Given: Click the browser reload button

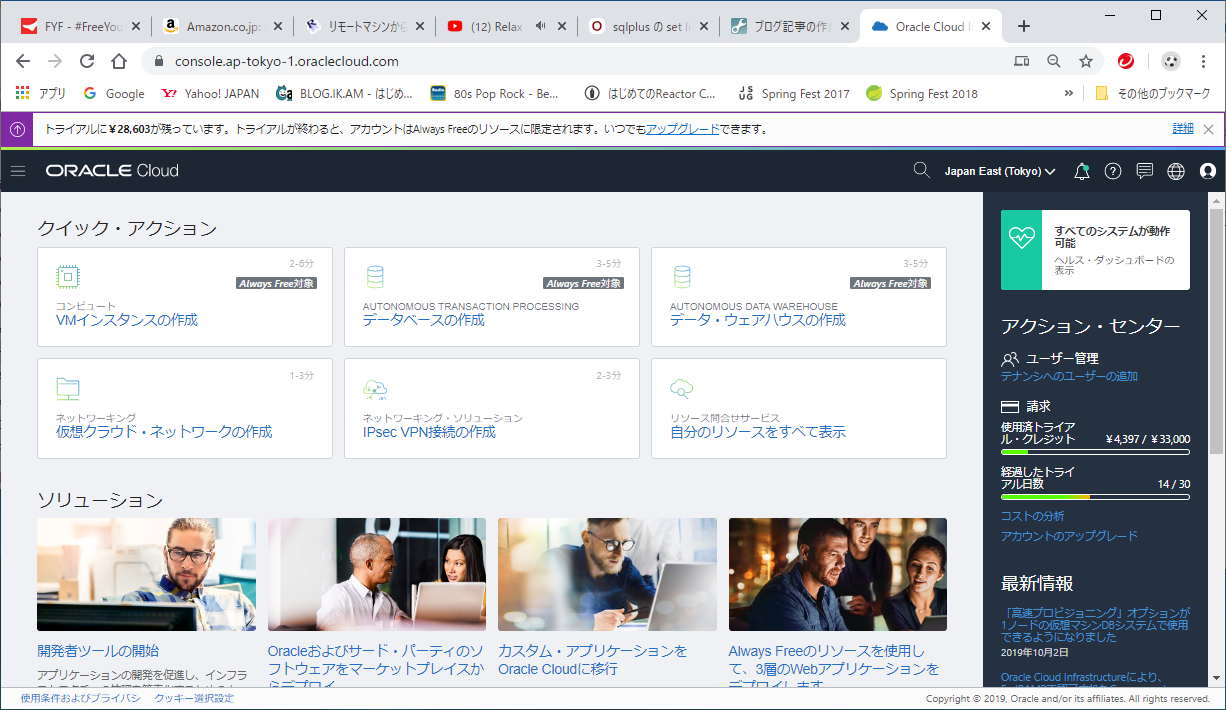Looking at the screenshot, I should point(87,61).
